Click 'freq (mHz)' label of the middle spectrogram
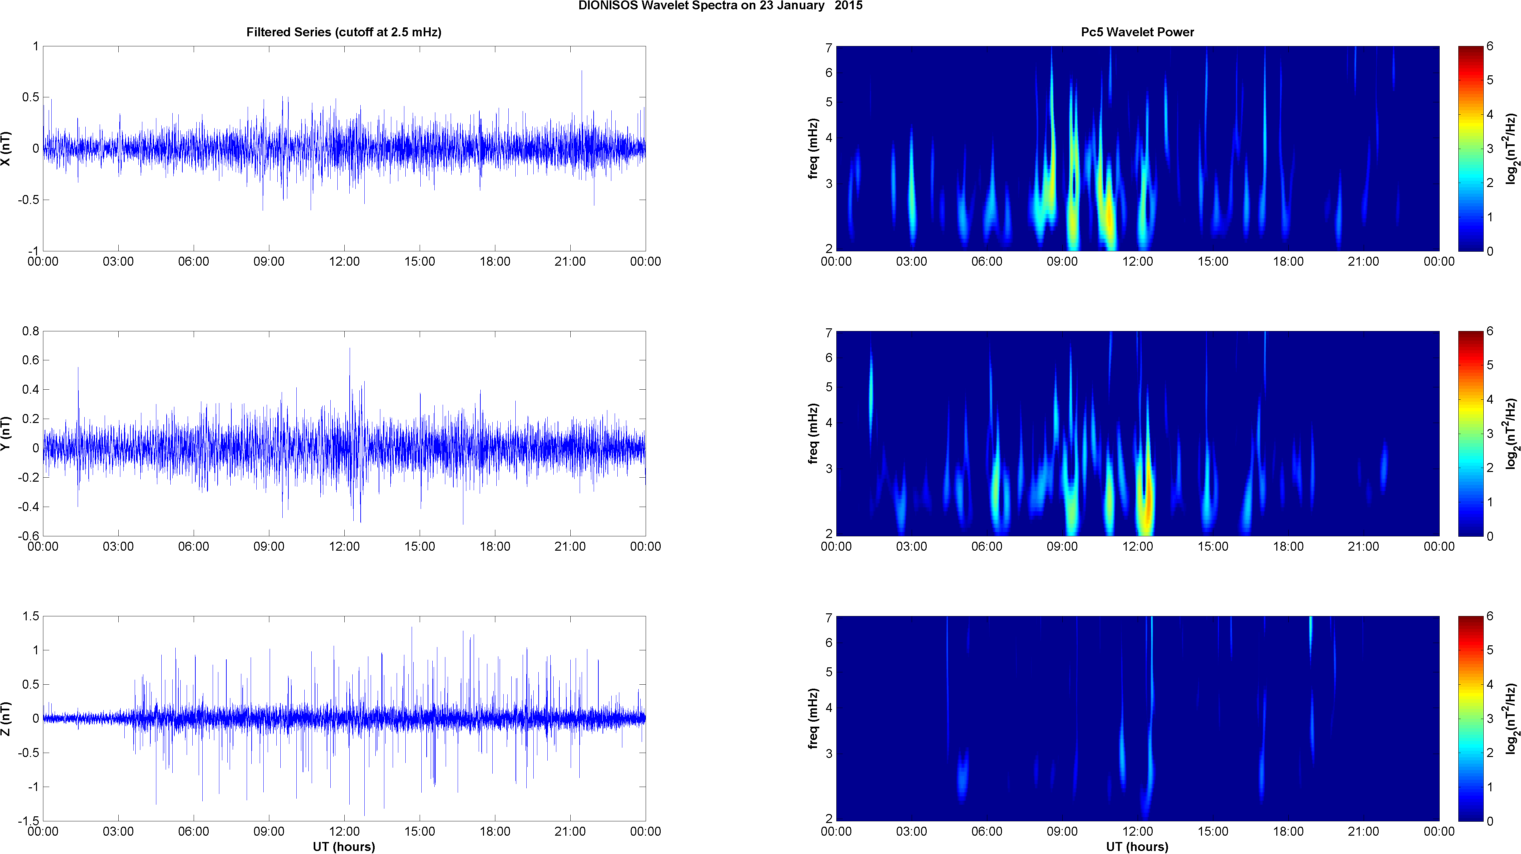The height and width of the screenshot is (854, 1521). click(x=814, y=433)
